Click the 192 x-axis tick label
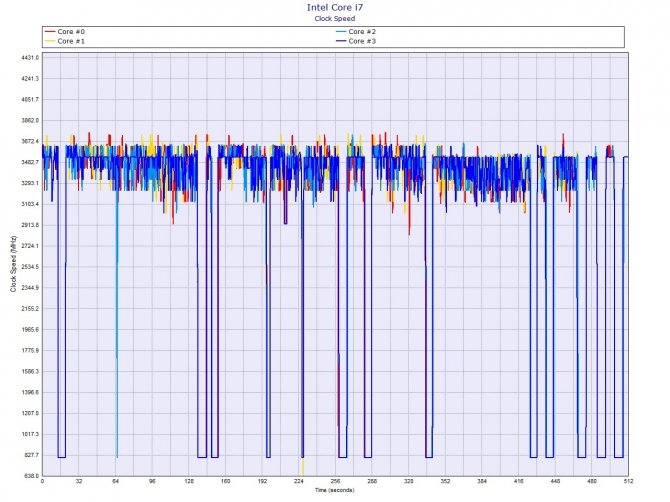 click(262, 481)
